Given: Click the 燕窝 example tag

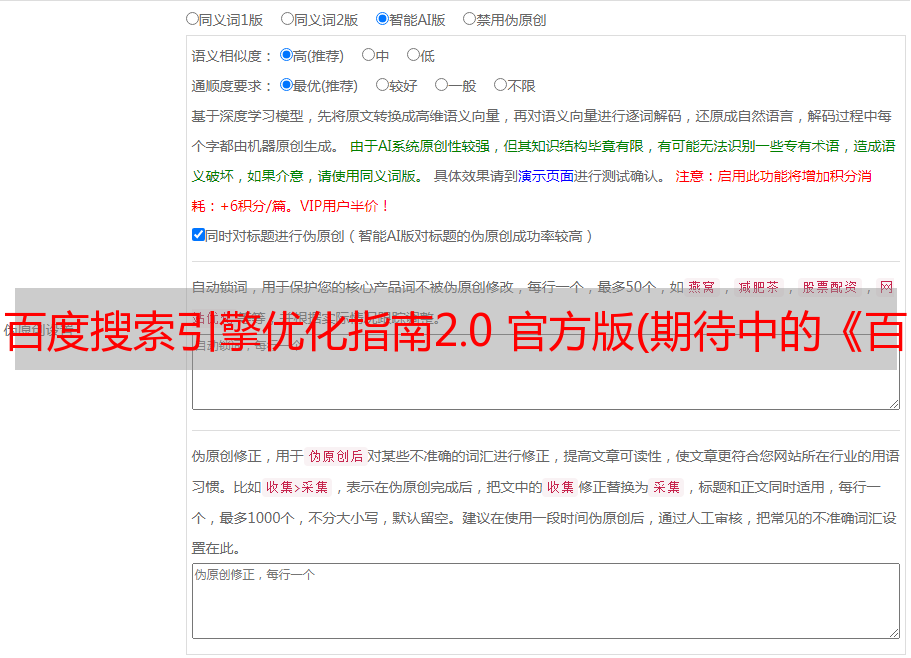Looking at the screenshot, I should 701,287.
